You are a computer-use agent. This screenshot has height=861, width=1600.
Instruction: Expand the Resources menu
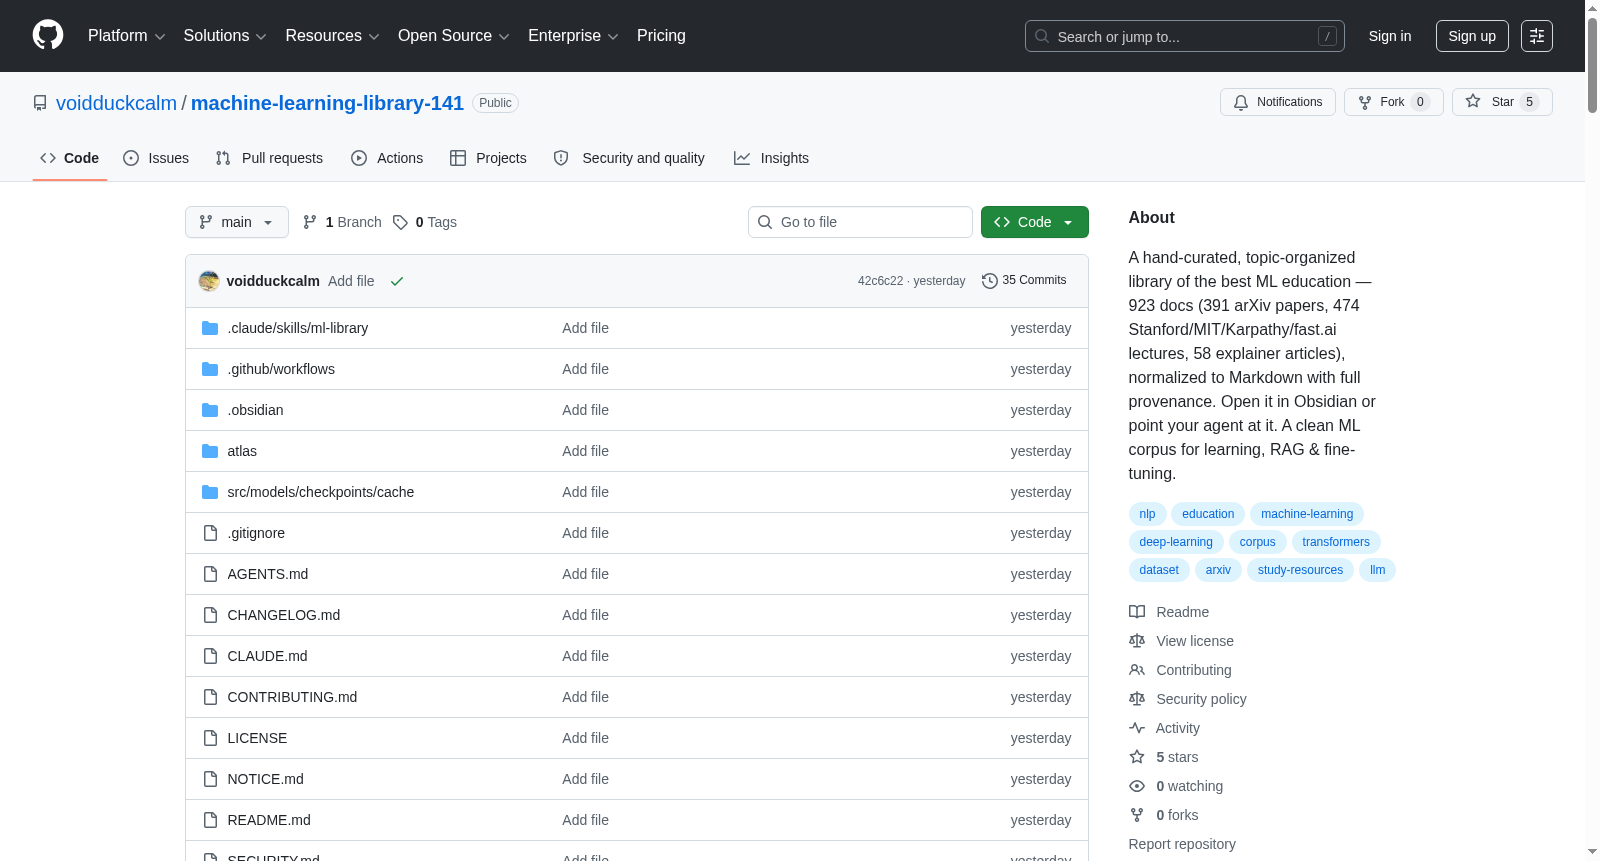pos(332,36)
